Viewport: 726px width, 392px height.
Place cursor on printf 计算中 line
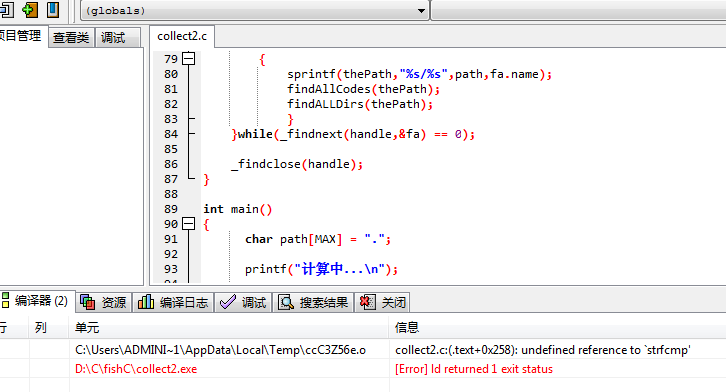pos(321,269)
